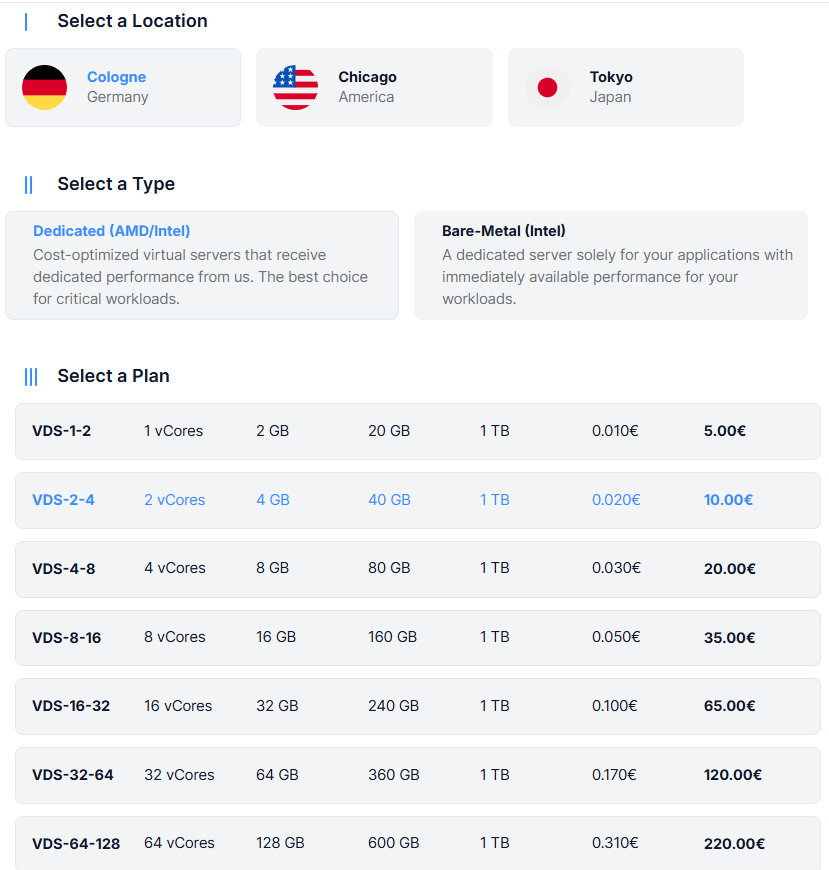Select the VDS-1-2 plan row

coord(417,431)
